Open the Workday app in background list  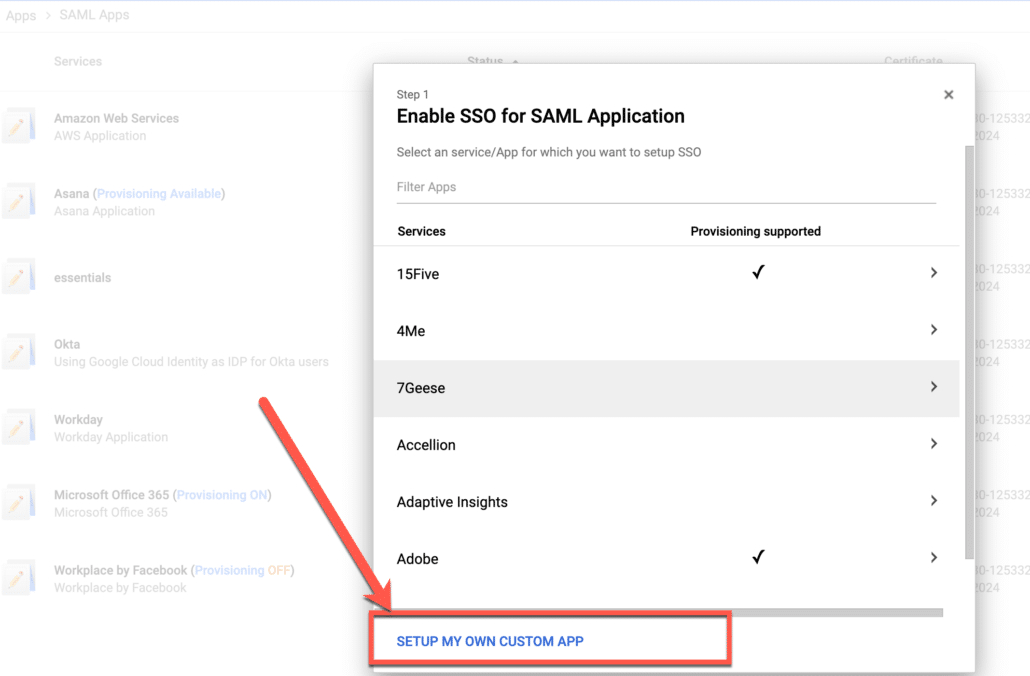[x=78, y=419]
